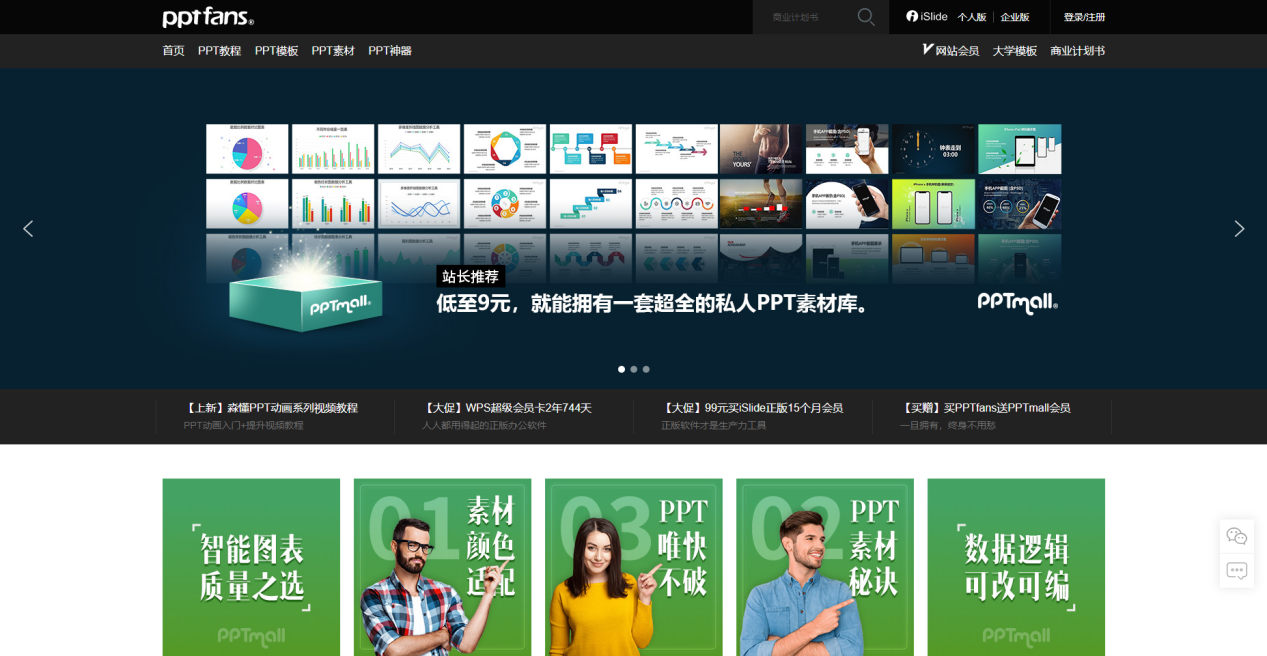Click the YOURS' photo thumbnail

tap(761, 149)
